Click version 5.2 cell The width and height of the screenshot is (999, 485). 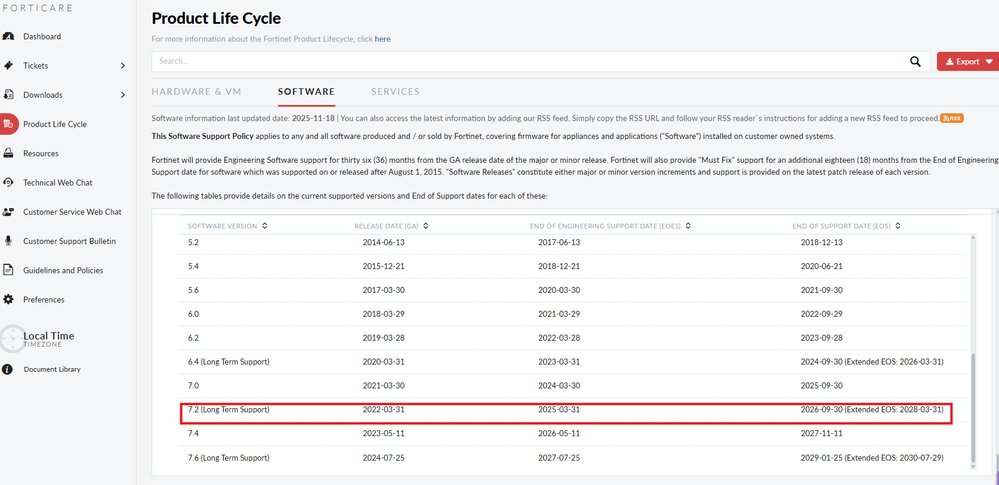click(x=192, y=242)
